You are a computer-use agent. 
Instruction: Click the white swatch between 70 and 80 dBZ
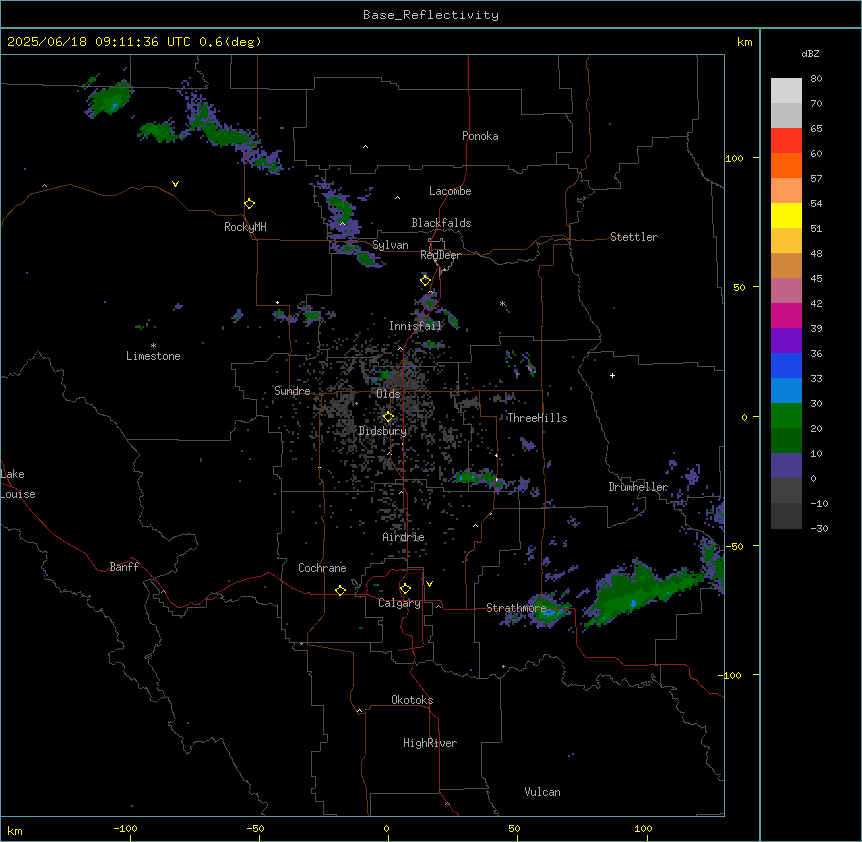(x=786, y=90)
